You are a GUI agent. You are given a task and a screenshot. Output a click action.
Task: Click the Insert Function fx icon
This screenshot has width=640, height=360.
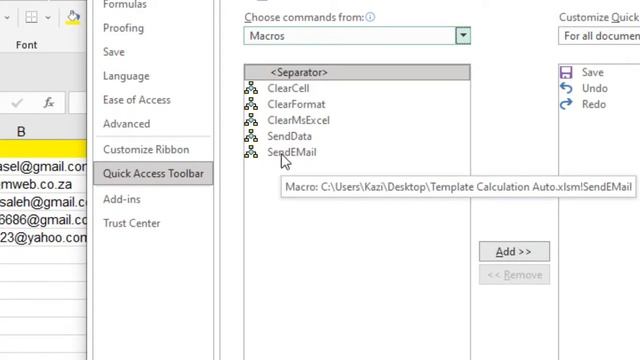[49, 102]
